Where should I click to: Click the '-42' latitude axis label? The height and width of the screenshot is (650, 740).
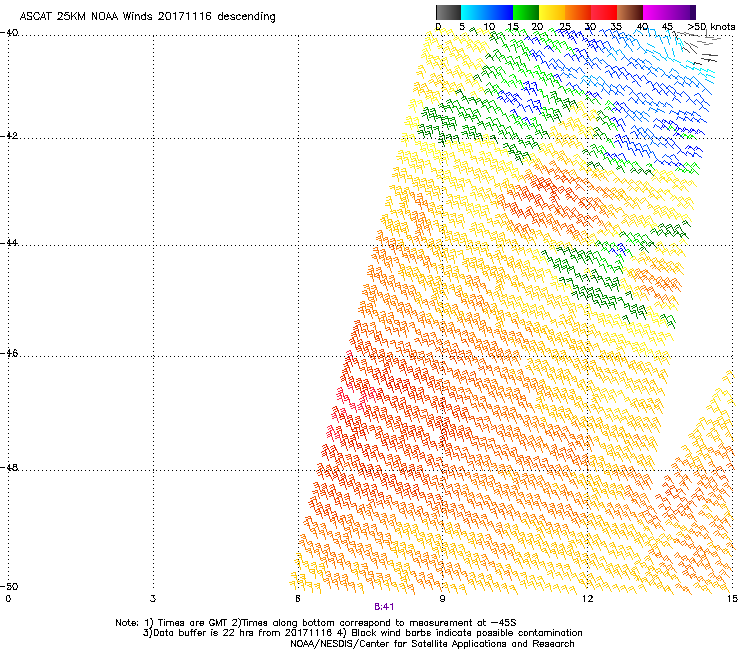click(9, 135)
